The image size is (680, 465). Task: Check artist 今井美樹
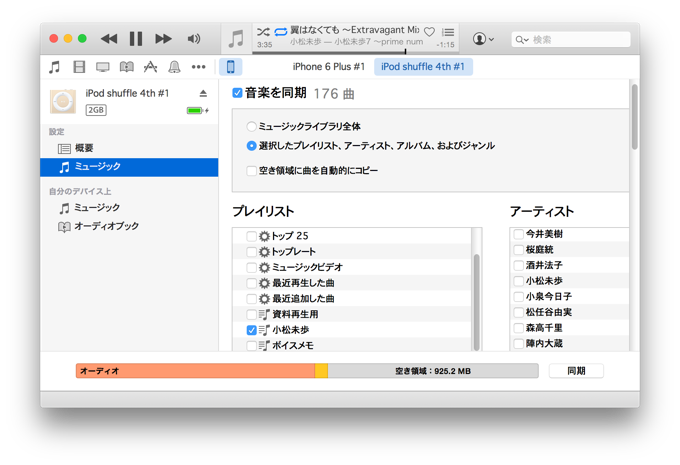click(x=518, y=234)
